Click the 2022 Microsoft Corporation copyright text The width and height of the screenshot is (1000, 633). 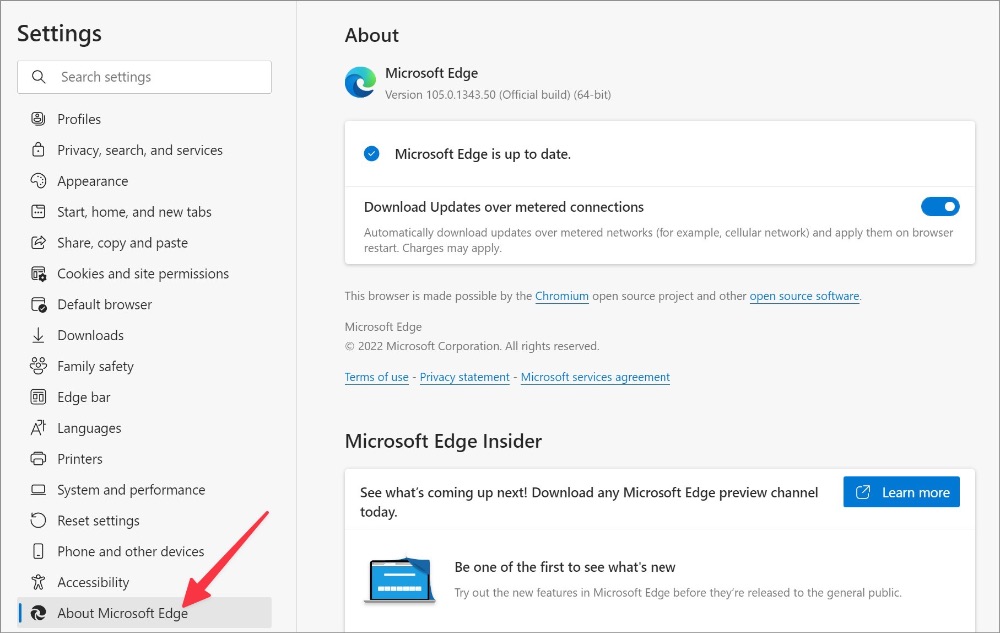pyautogui.click(x=472, y=346)
